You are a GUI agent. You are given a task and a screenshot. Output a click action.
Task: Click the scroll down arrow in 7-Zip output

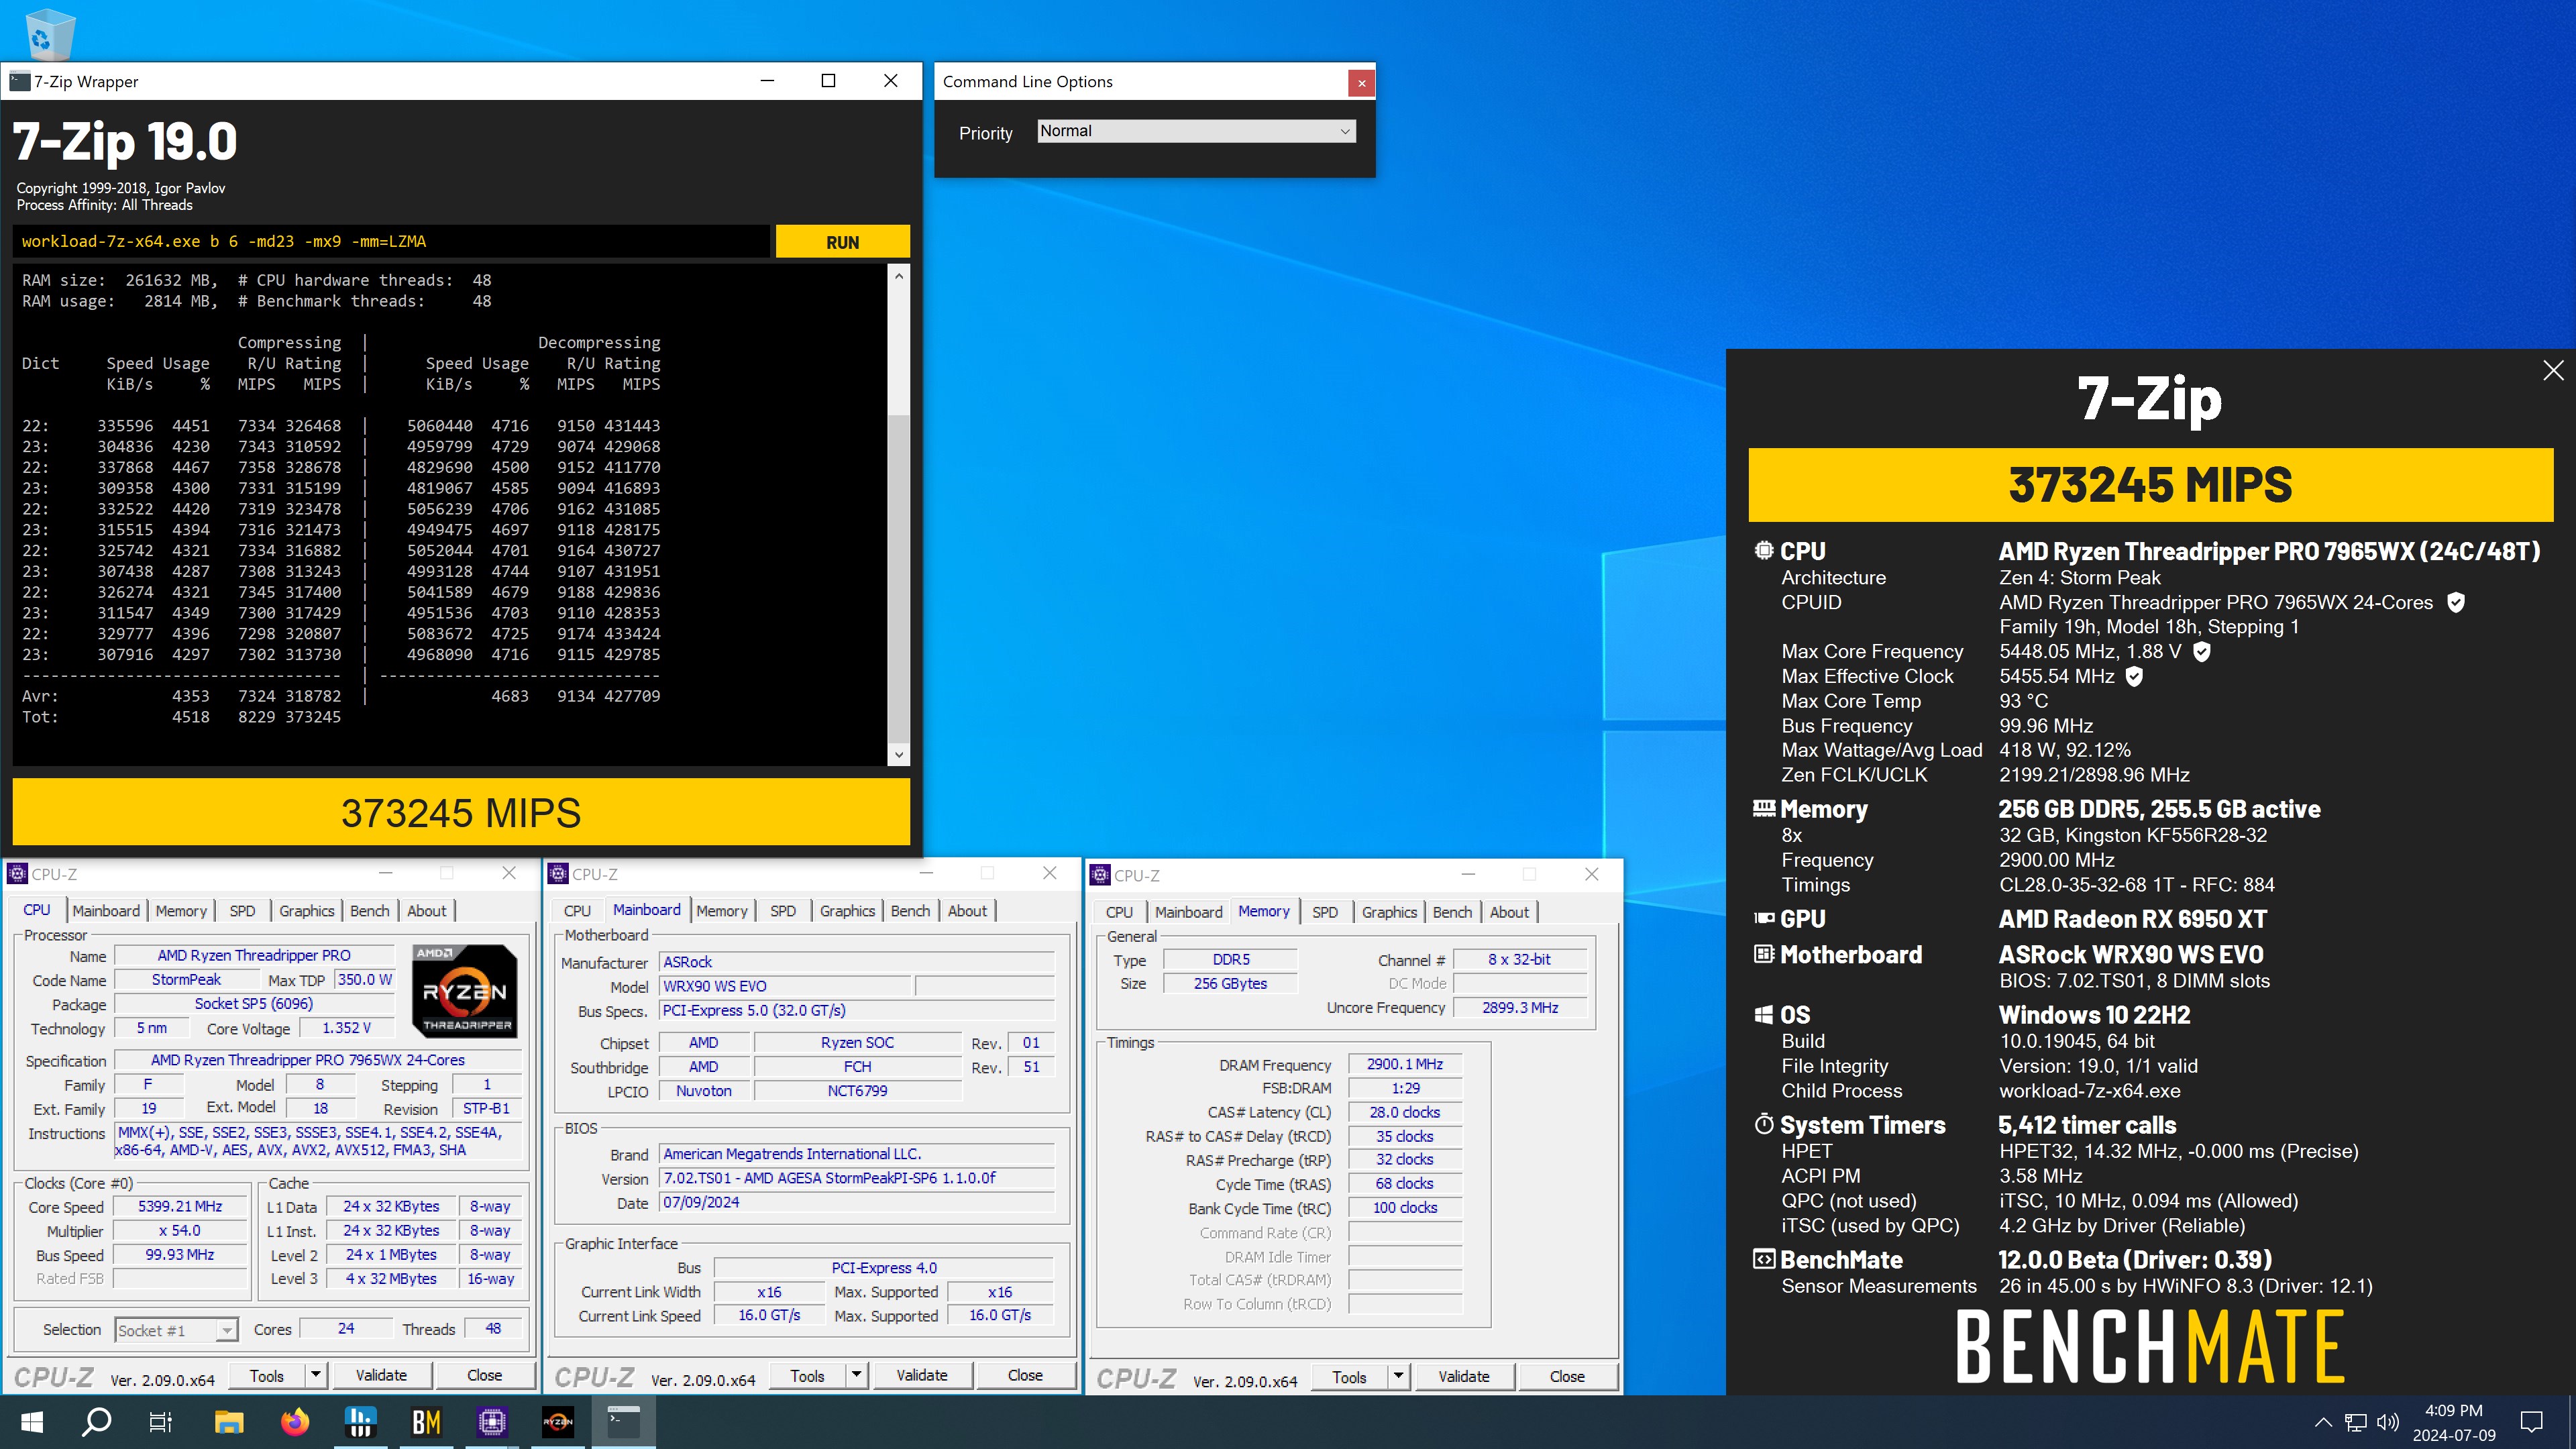[898, 755]
